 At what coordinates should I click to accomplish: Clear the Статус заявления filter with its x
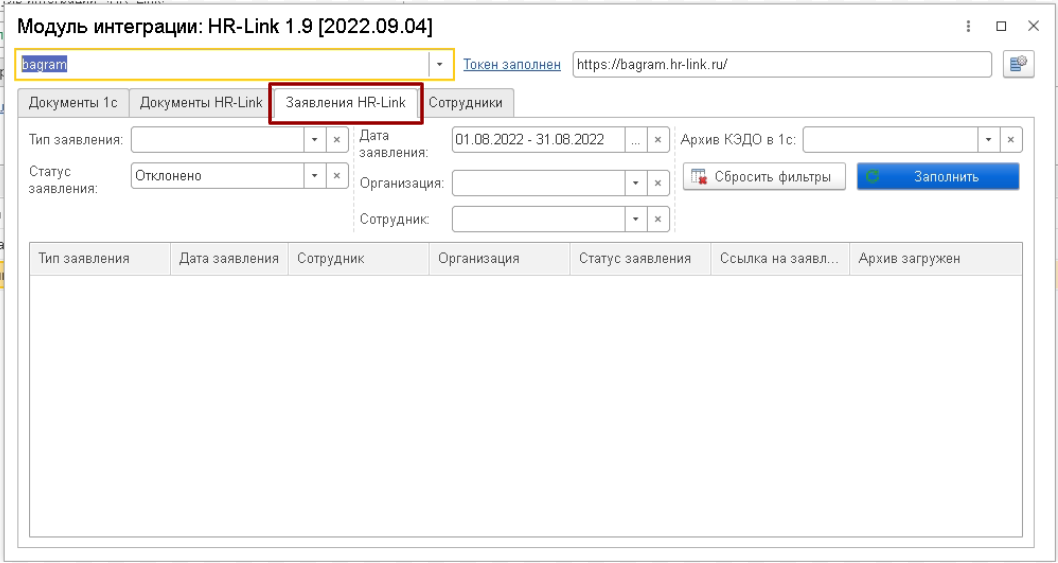point(337,176)
